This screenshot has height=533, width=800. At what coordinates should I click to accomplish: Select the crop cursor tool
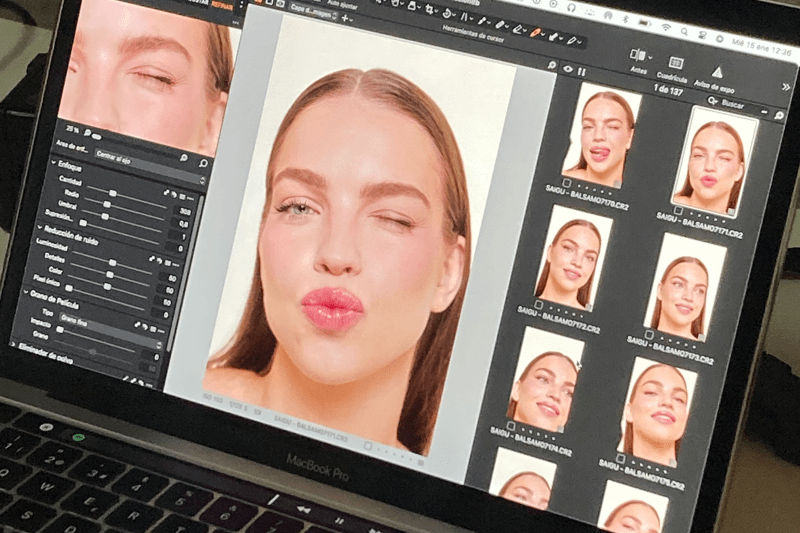pos(432,10)
